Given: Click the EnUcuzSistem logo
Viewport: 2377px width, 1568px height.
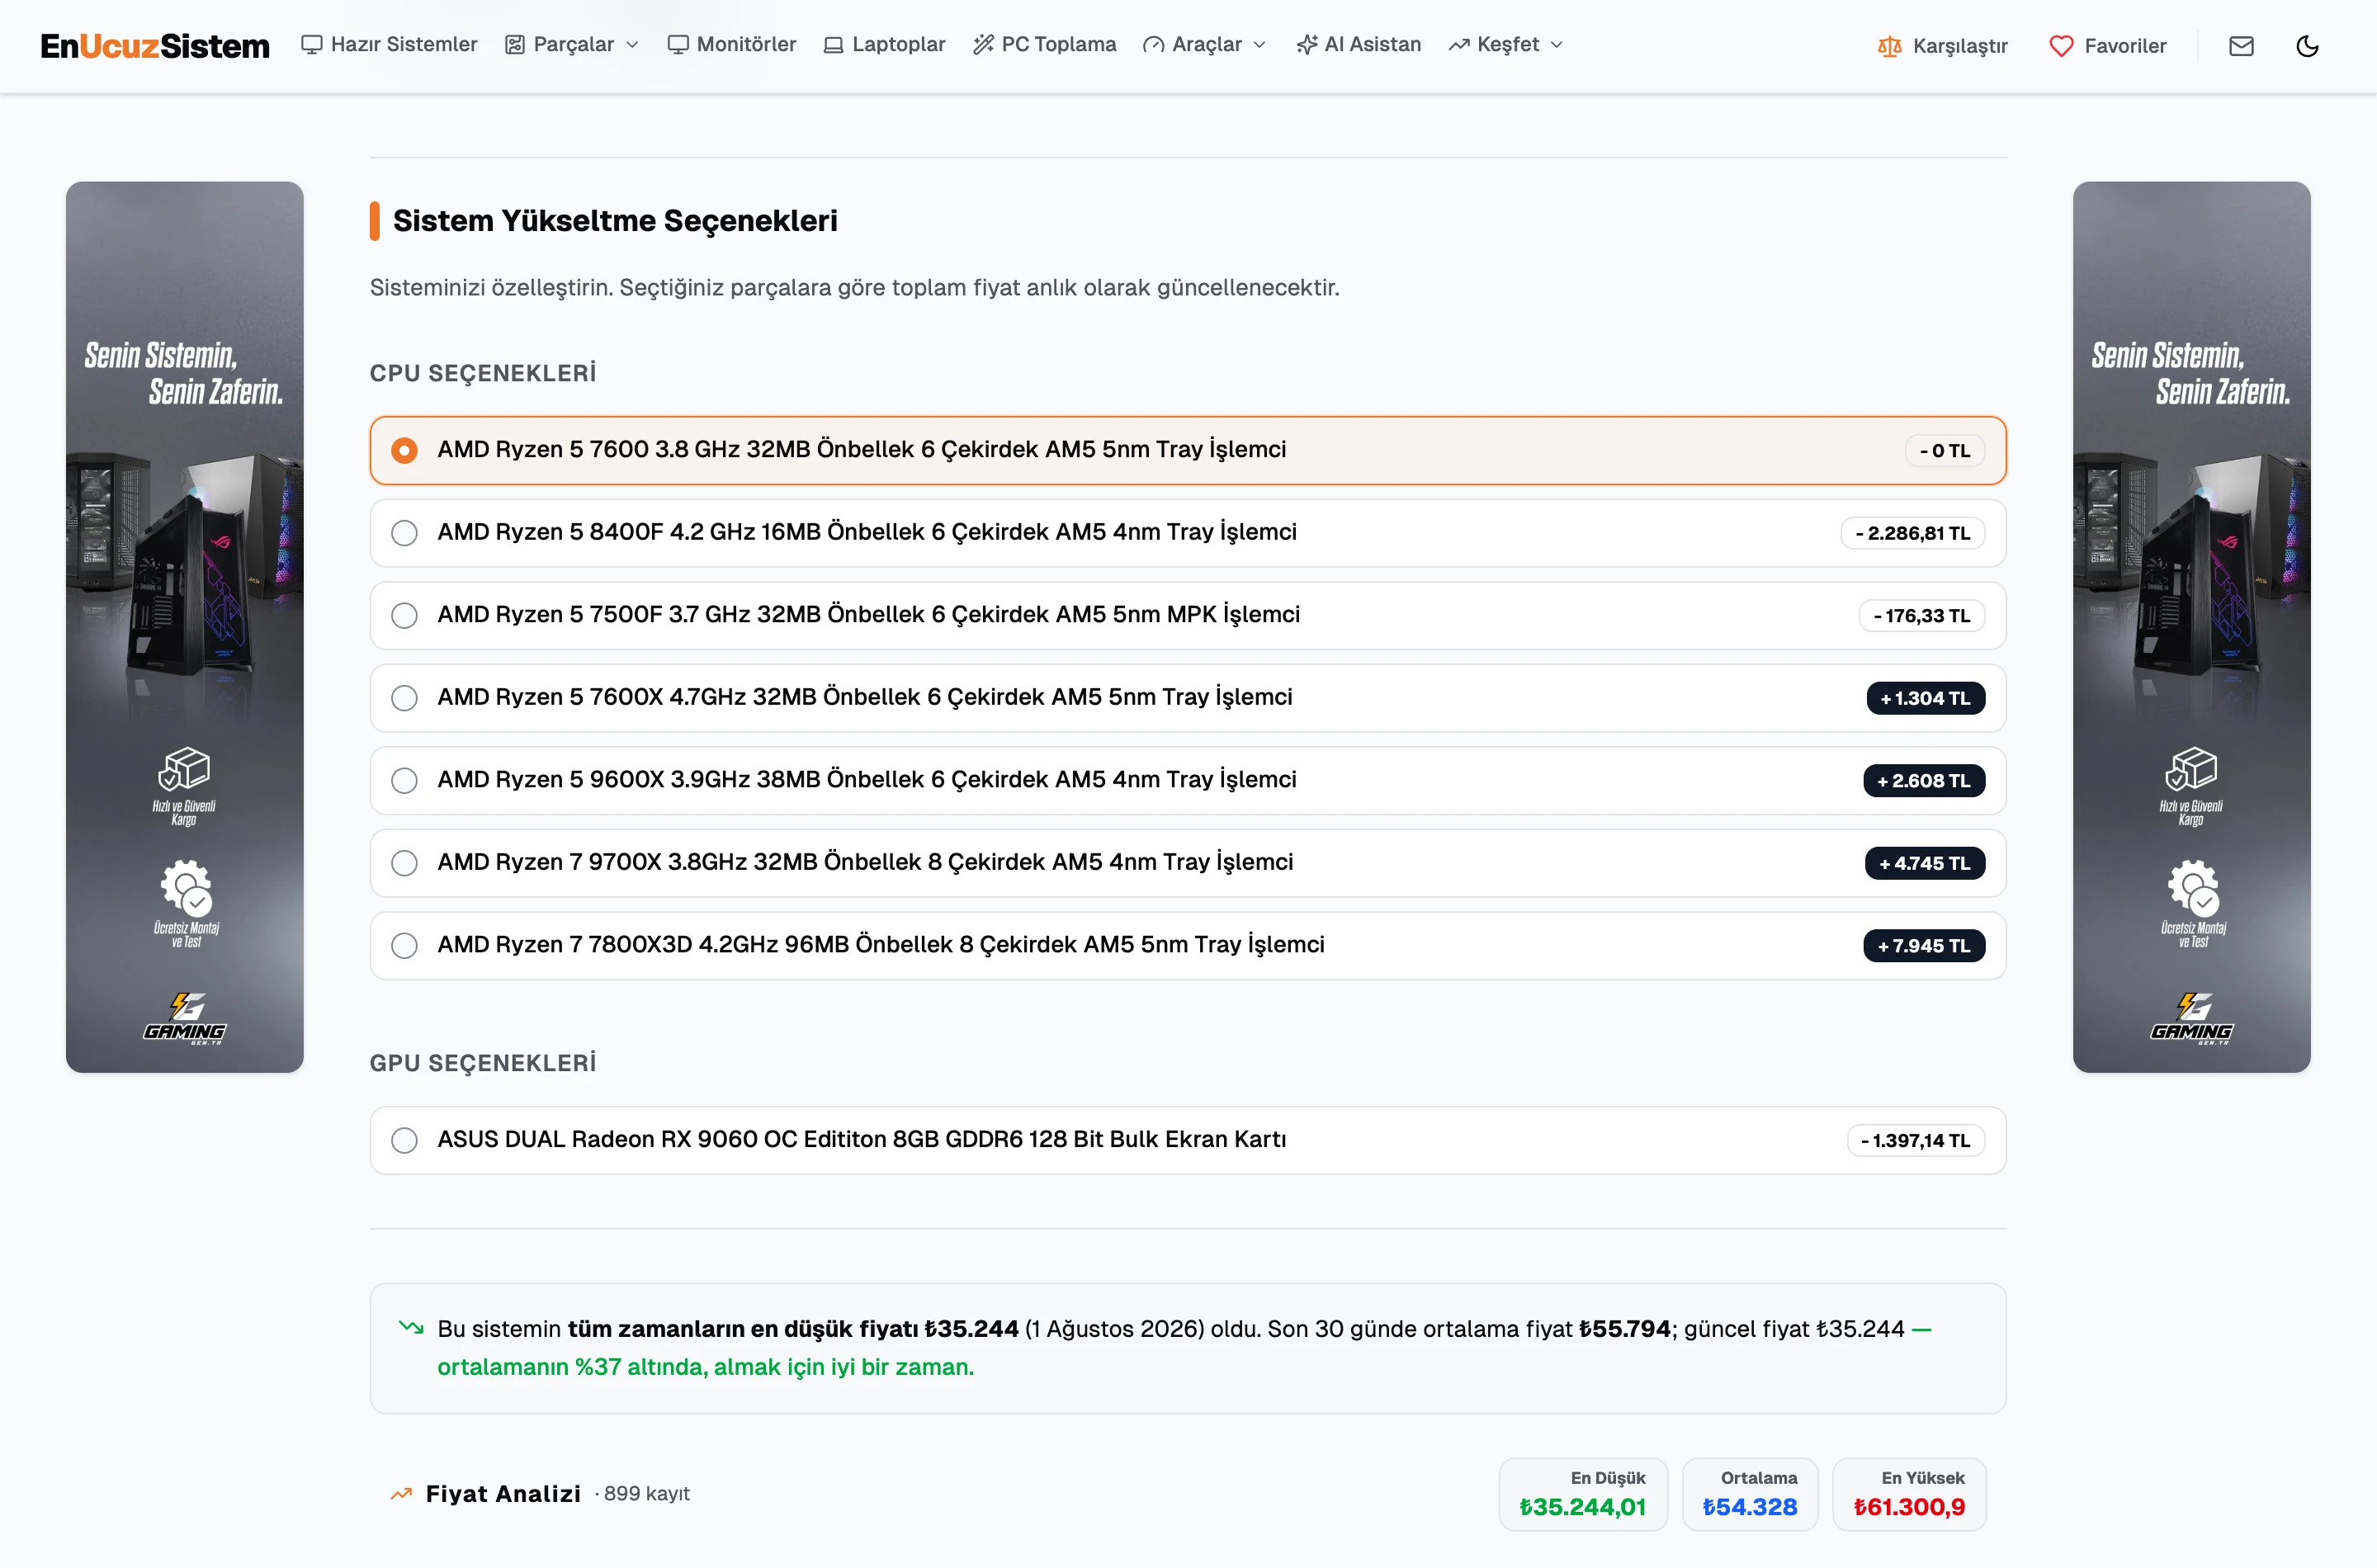Looking at the screenshot, I should tap(155, 46).
